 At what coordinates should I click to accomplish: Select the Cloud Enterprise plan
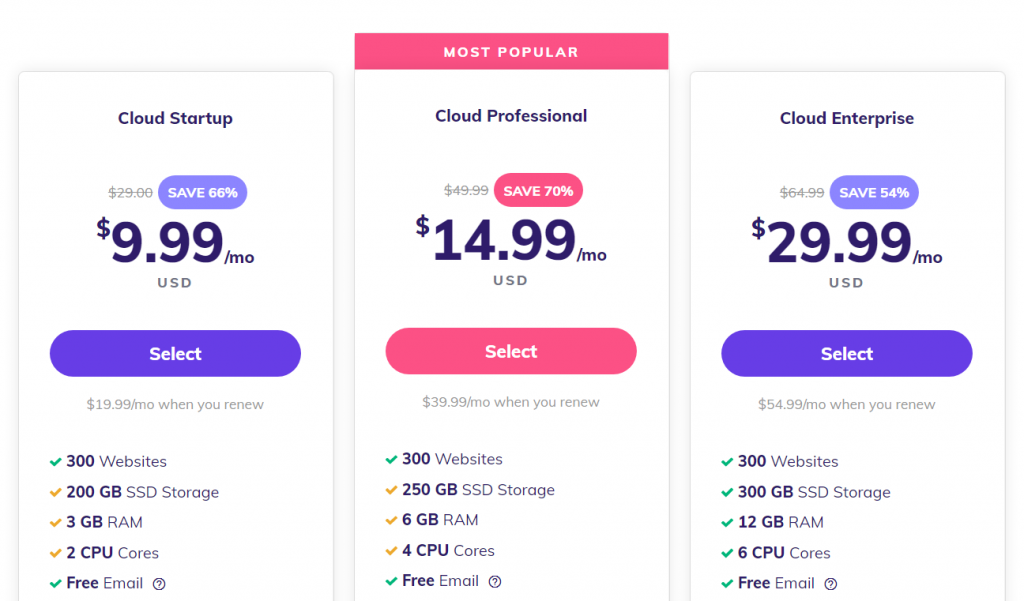(x=846, y=353)
